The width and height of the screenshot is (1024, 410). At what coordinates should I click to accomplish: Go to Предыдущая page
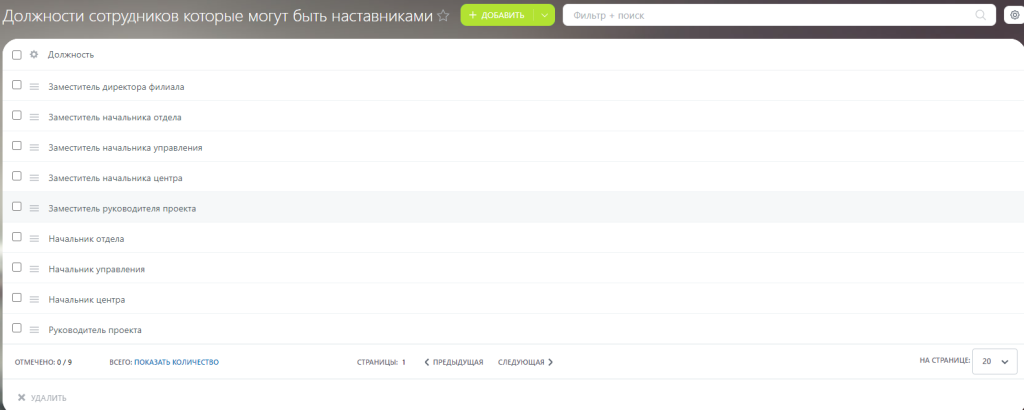click(x=454, y=362)
